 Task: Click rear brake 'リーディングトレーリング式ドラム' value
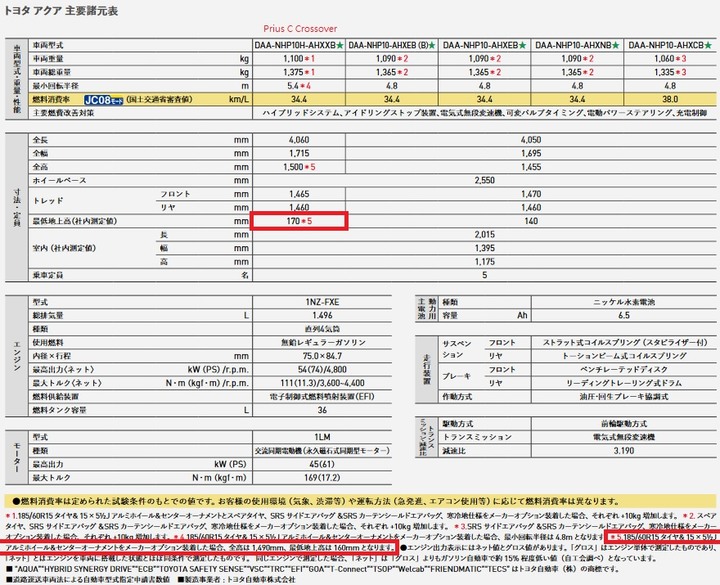coord(624,383)
